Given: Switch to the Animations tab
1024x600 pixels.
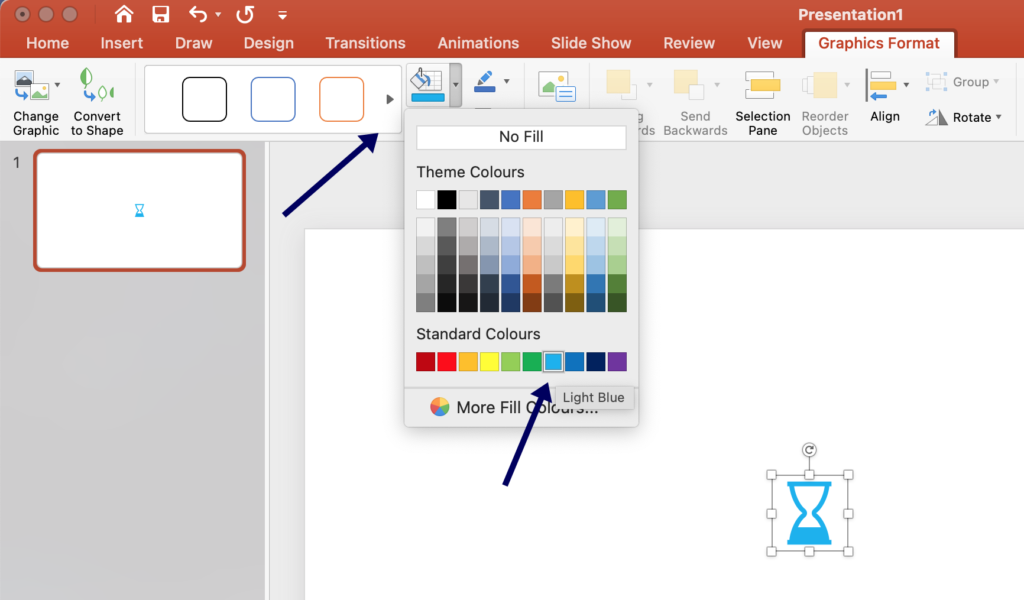Looking at the screenshot, I should [478, 43].
